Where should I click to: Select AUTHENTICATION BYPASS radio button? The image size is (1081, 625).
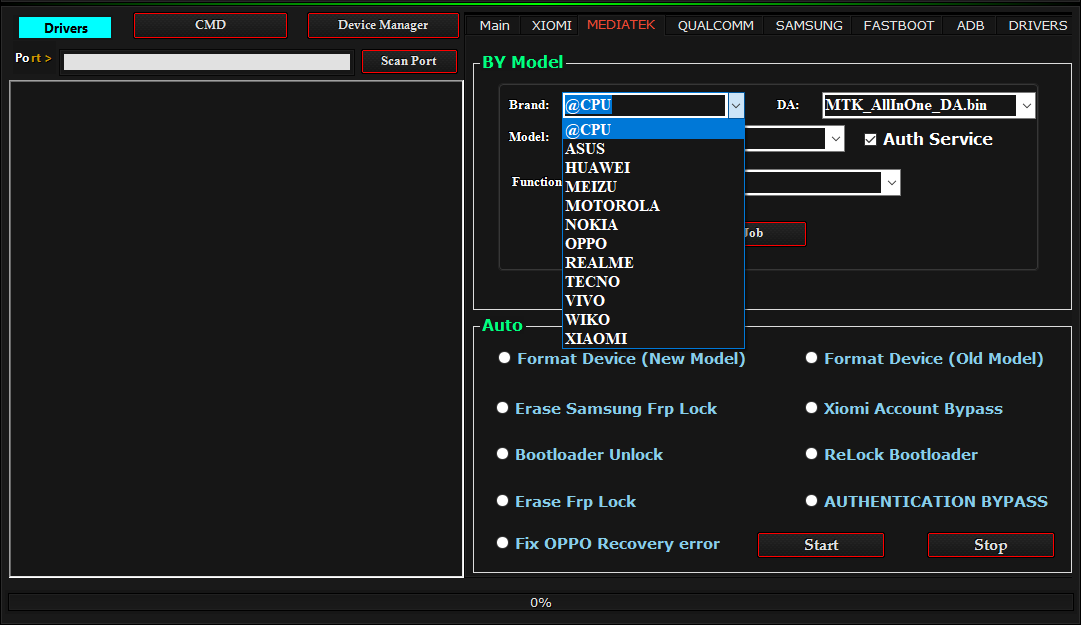tap(811, 501)
